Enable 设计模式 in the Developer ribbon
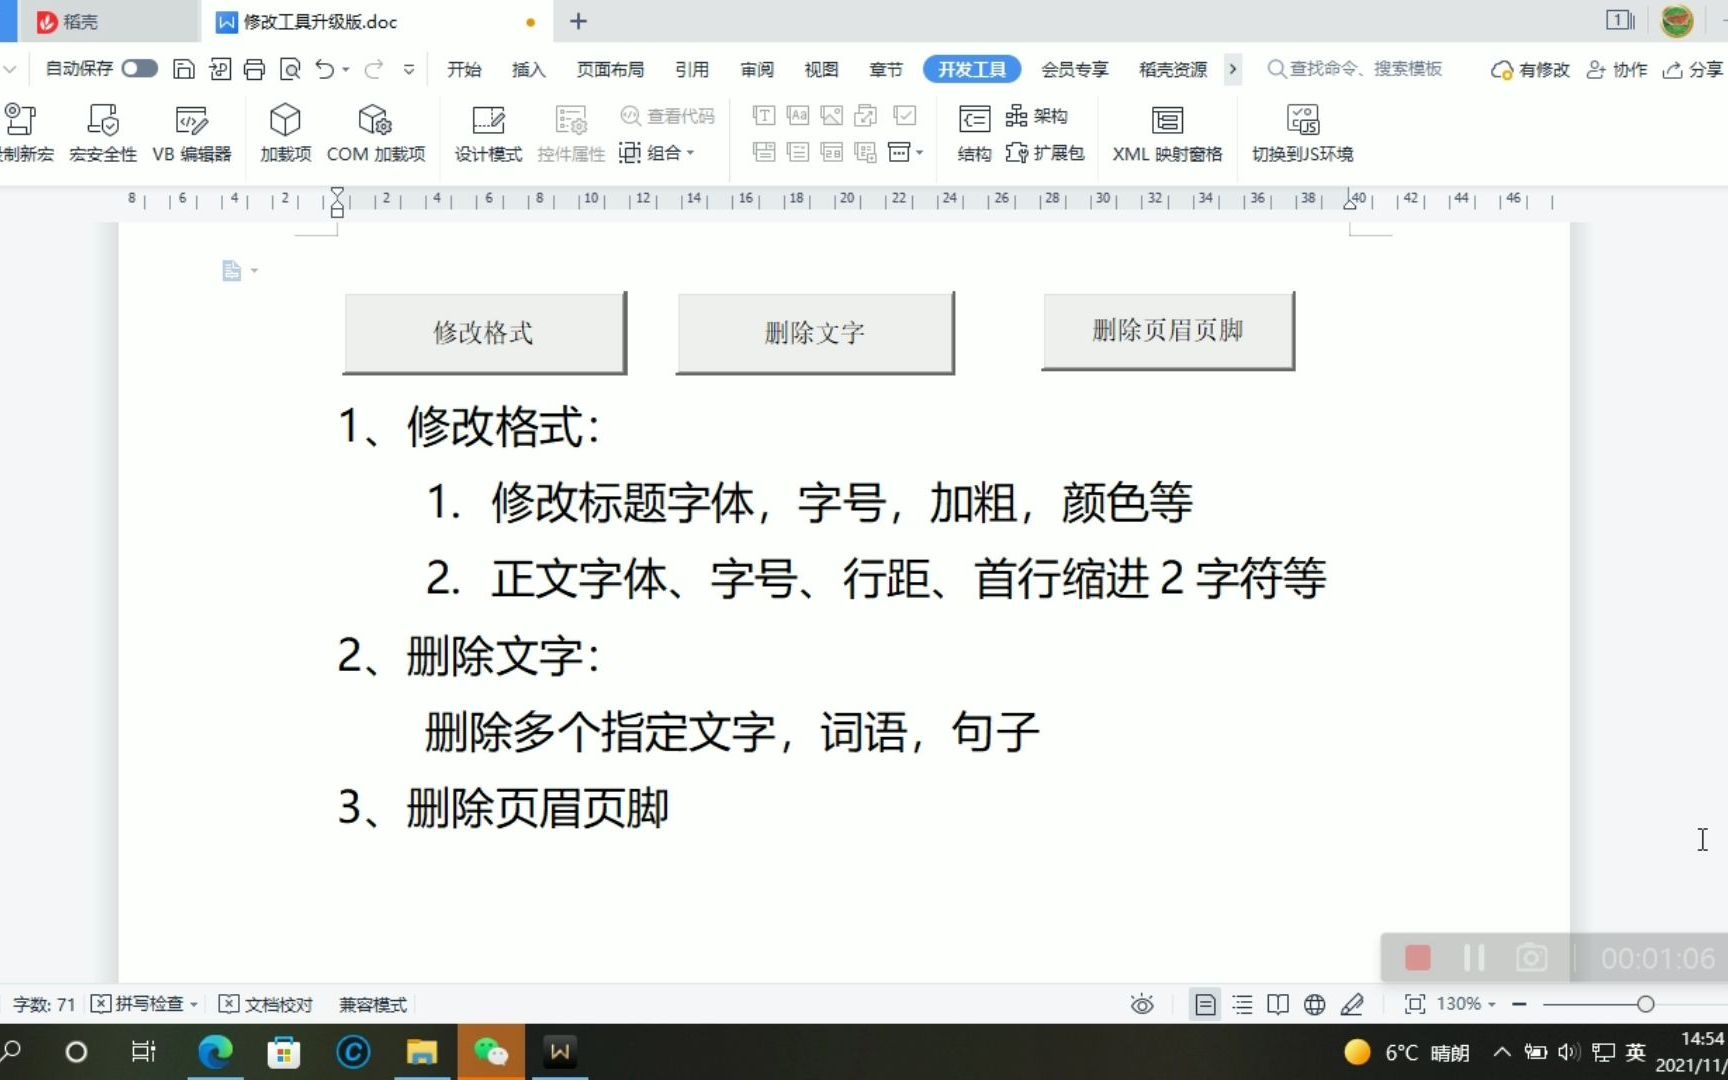This screenshot has height=1080, width=1728. click(x=488, y=133)
